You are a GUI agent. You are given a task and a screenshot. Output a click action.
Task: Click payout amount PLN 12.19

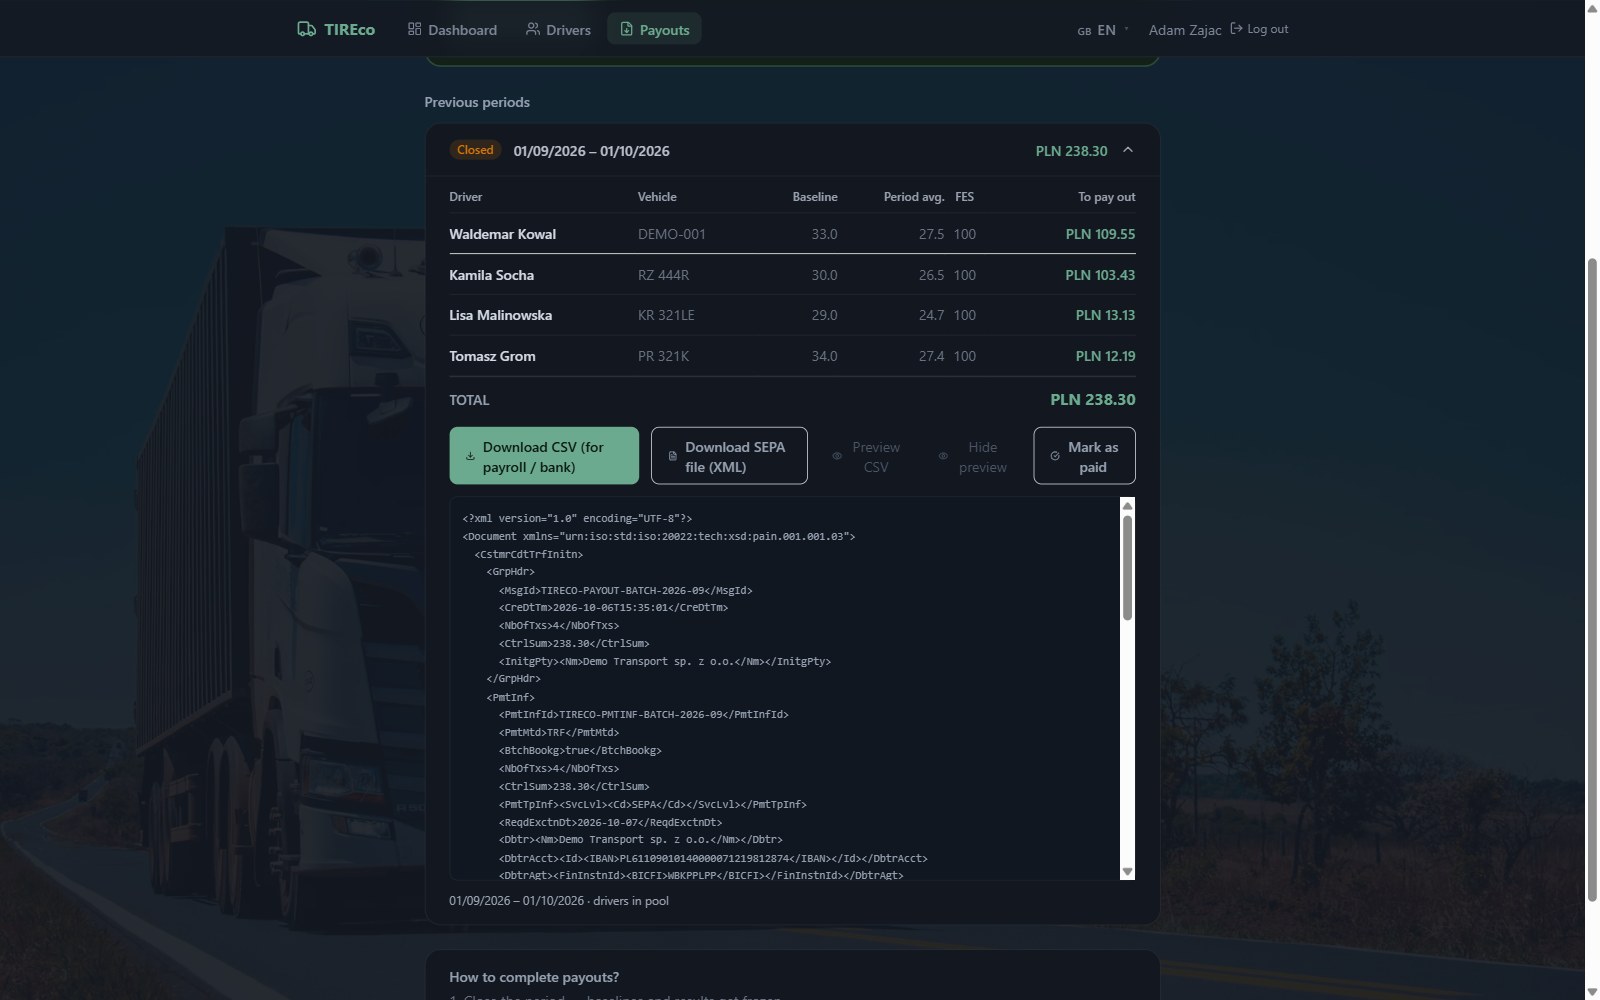coord(1105,356)
